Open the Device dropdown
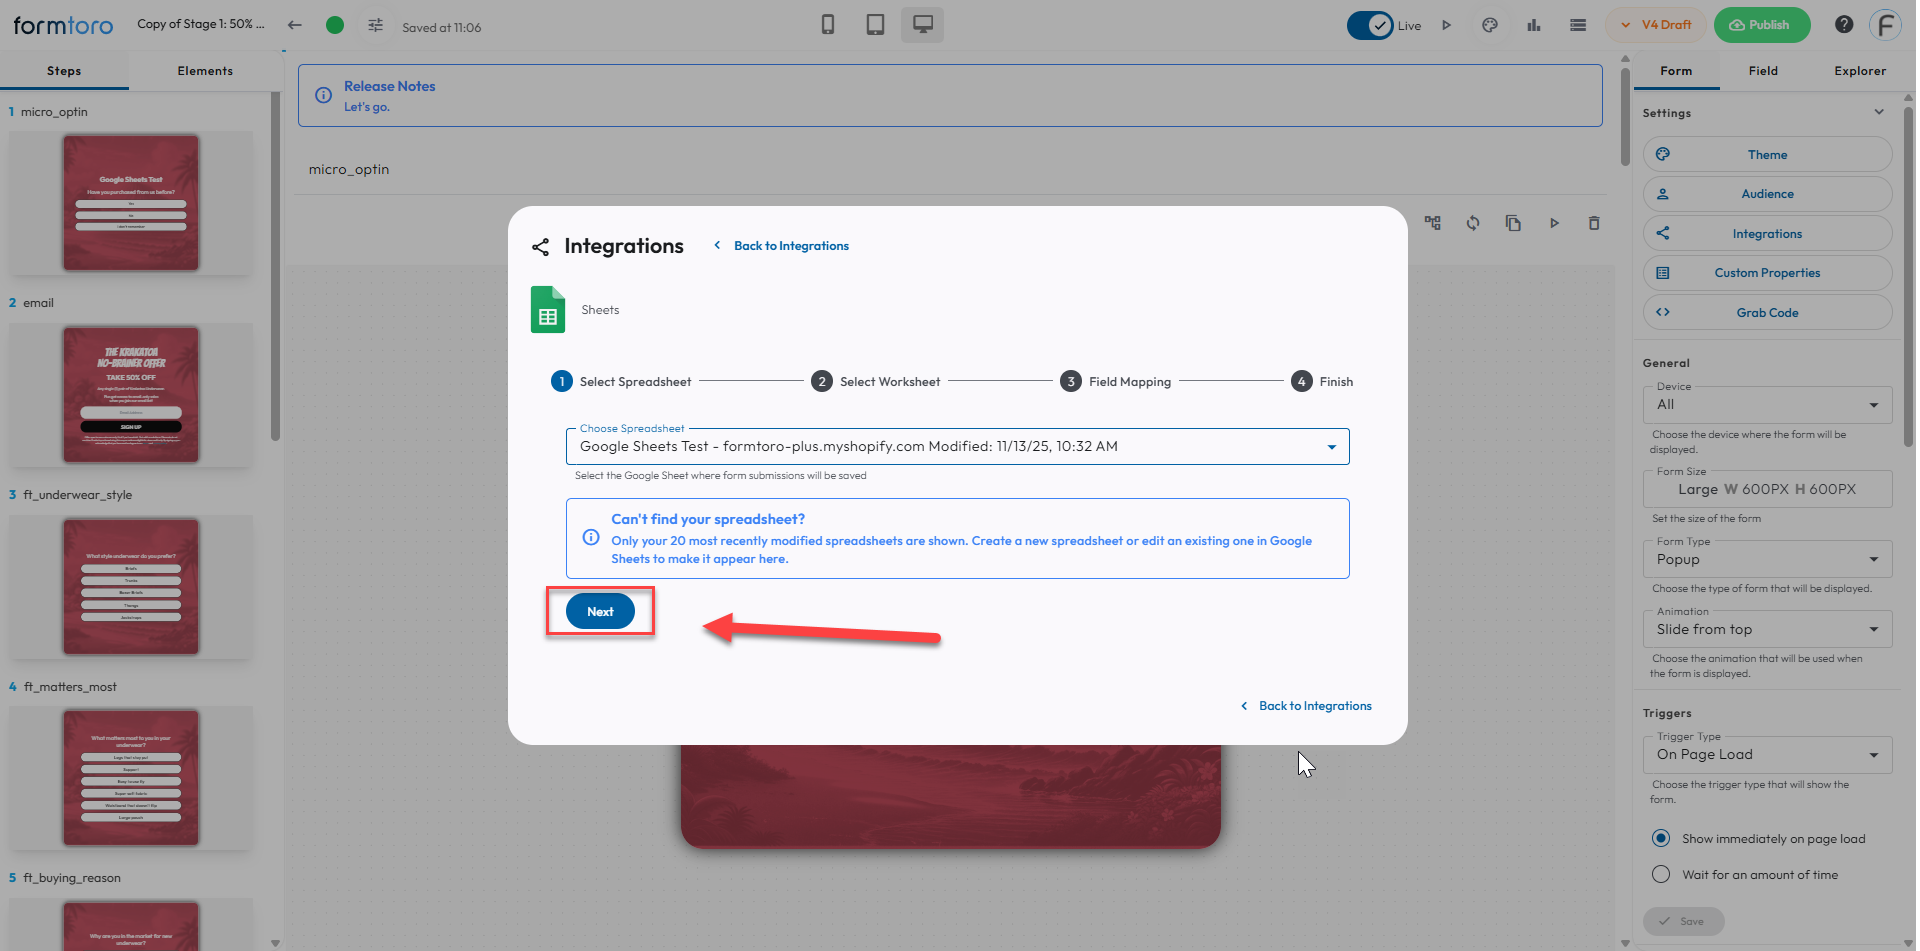This screenshot has height=951, width=1920. (x=1767, y=405)
